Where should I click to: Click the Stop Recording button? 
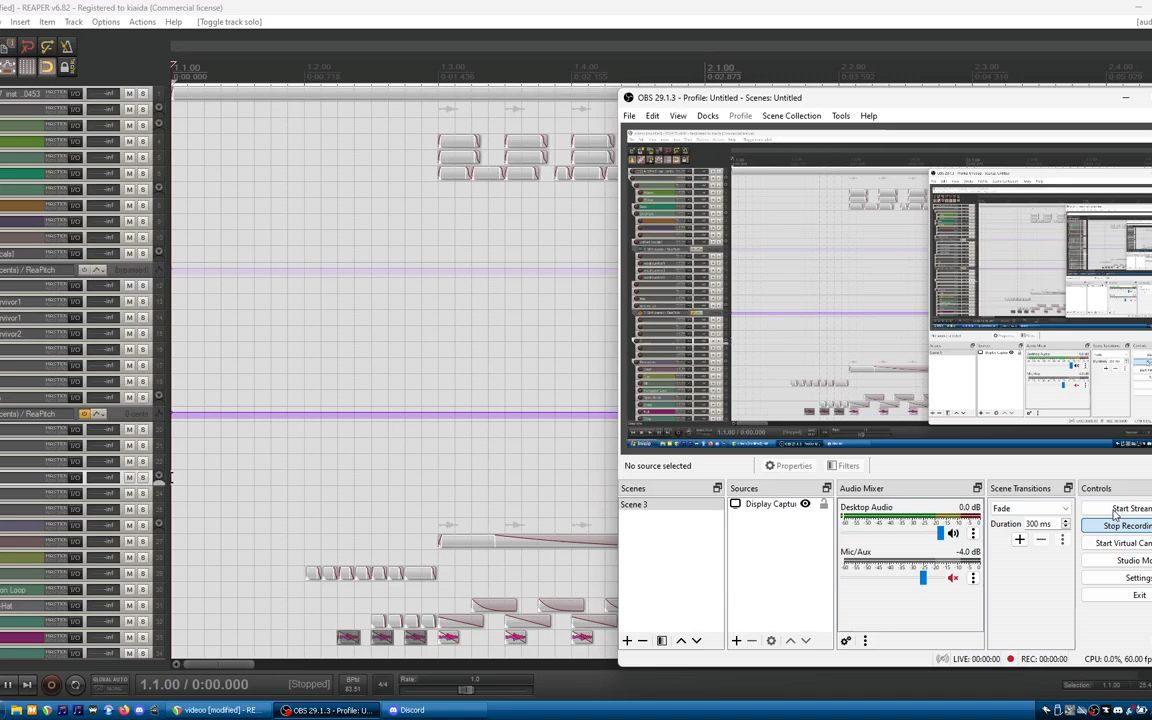1127,526
